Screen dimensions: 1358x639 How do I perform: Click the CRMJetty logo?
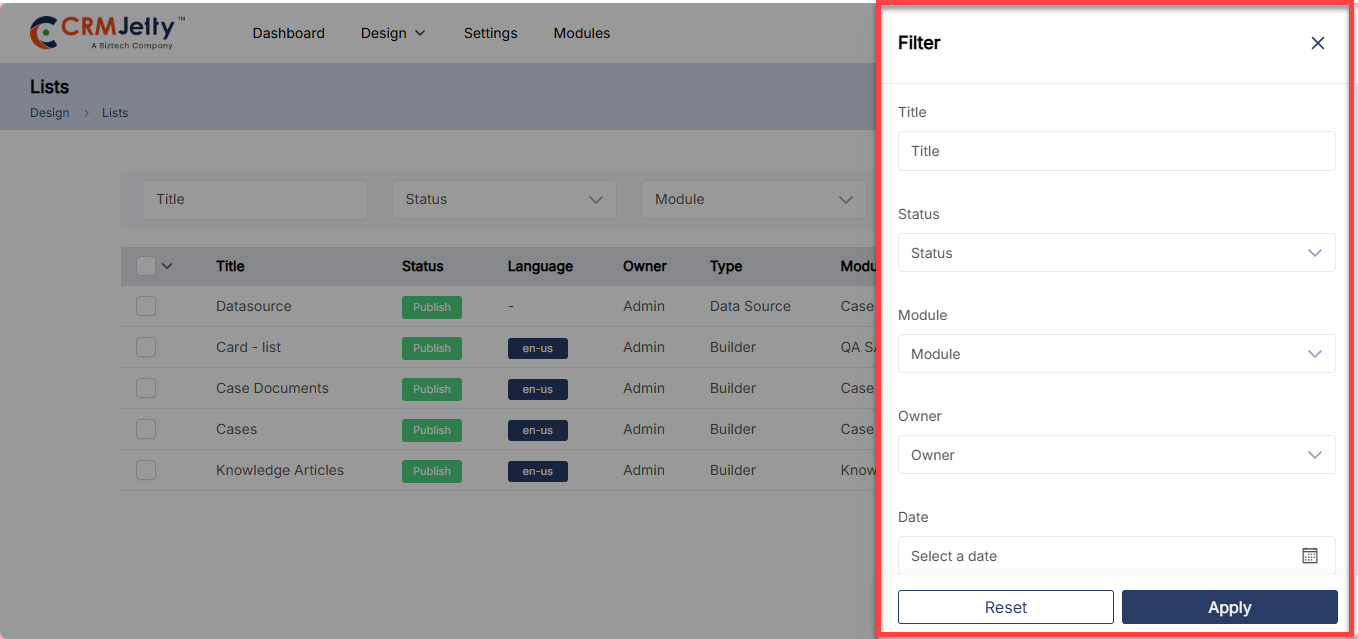tap(107, 33)
